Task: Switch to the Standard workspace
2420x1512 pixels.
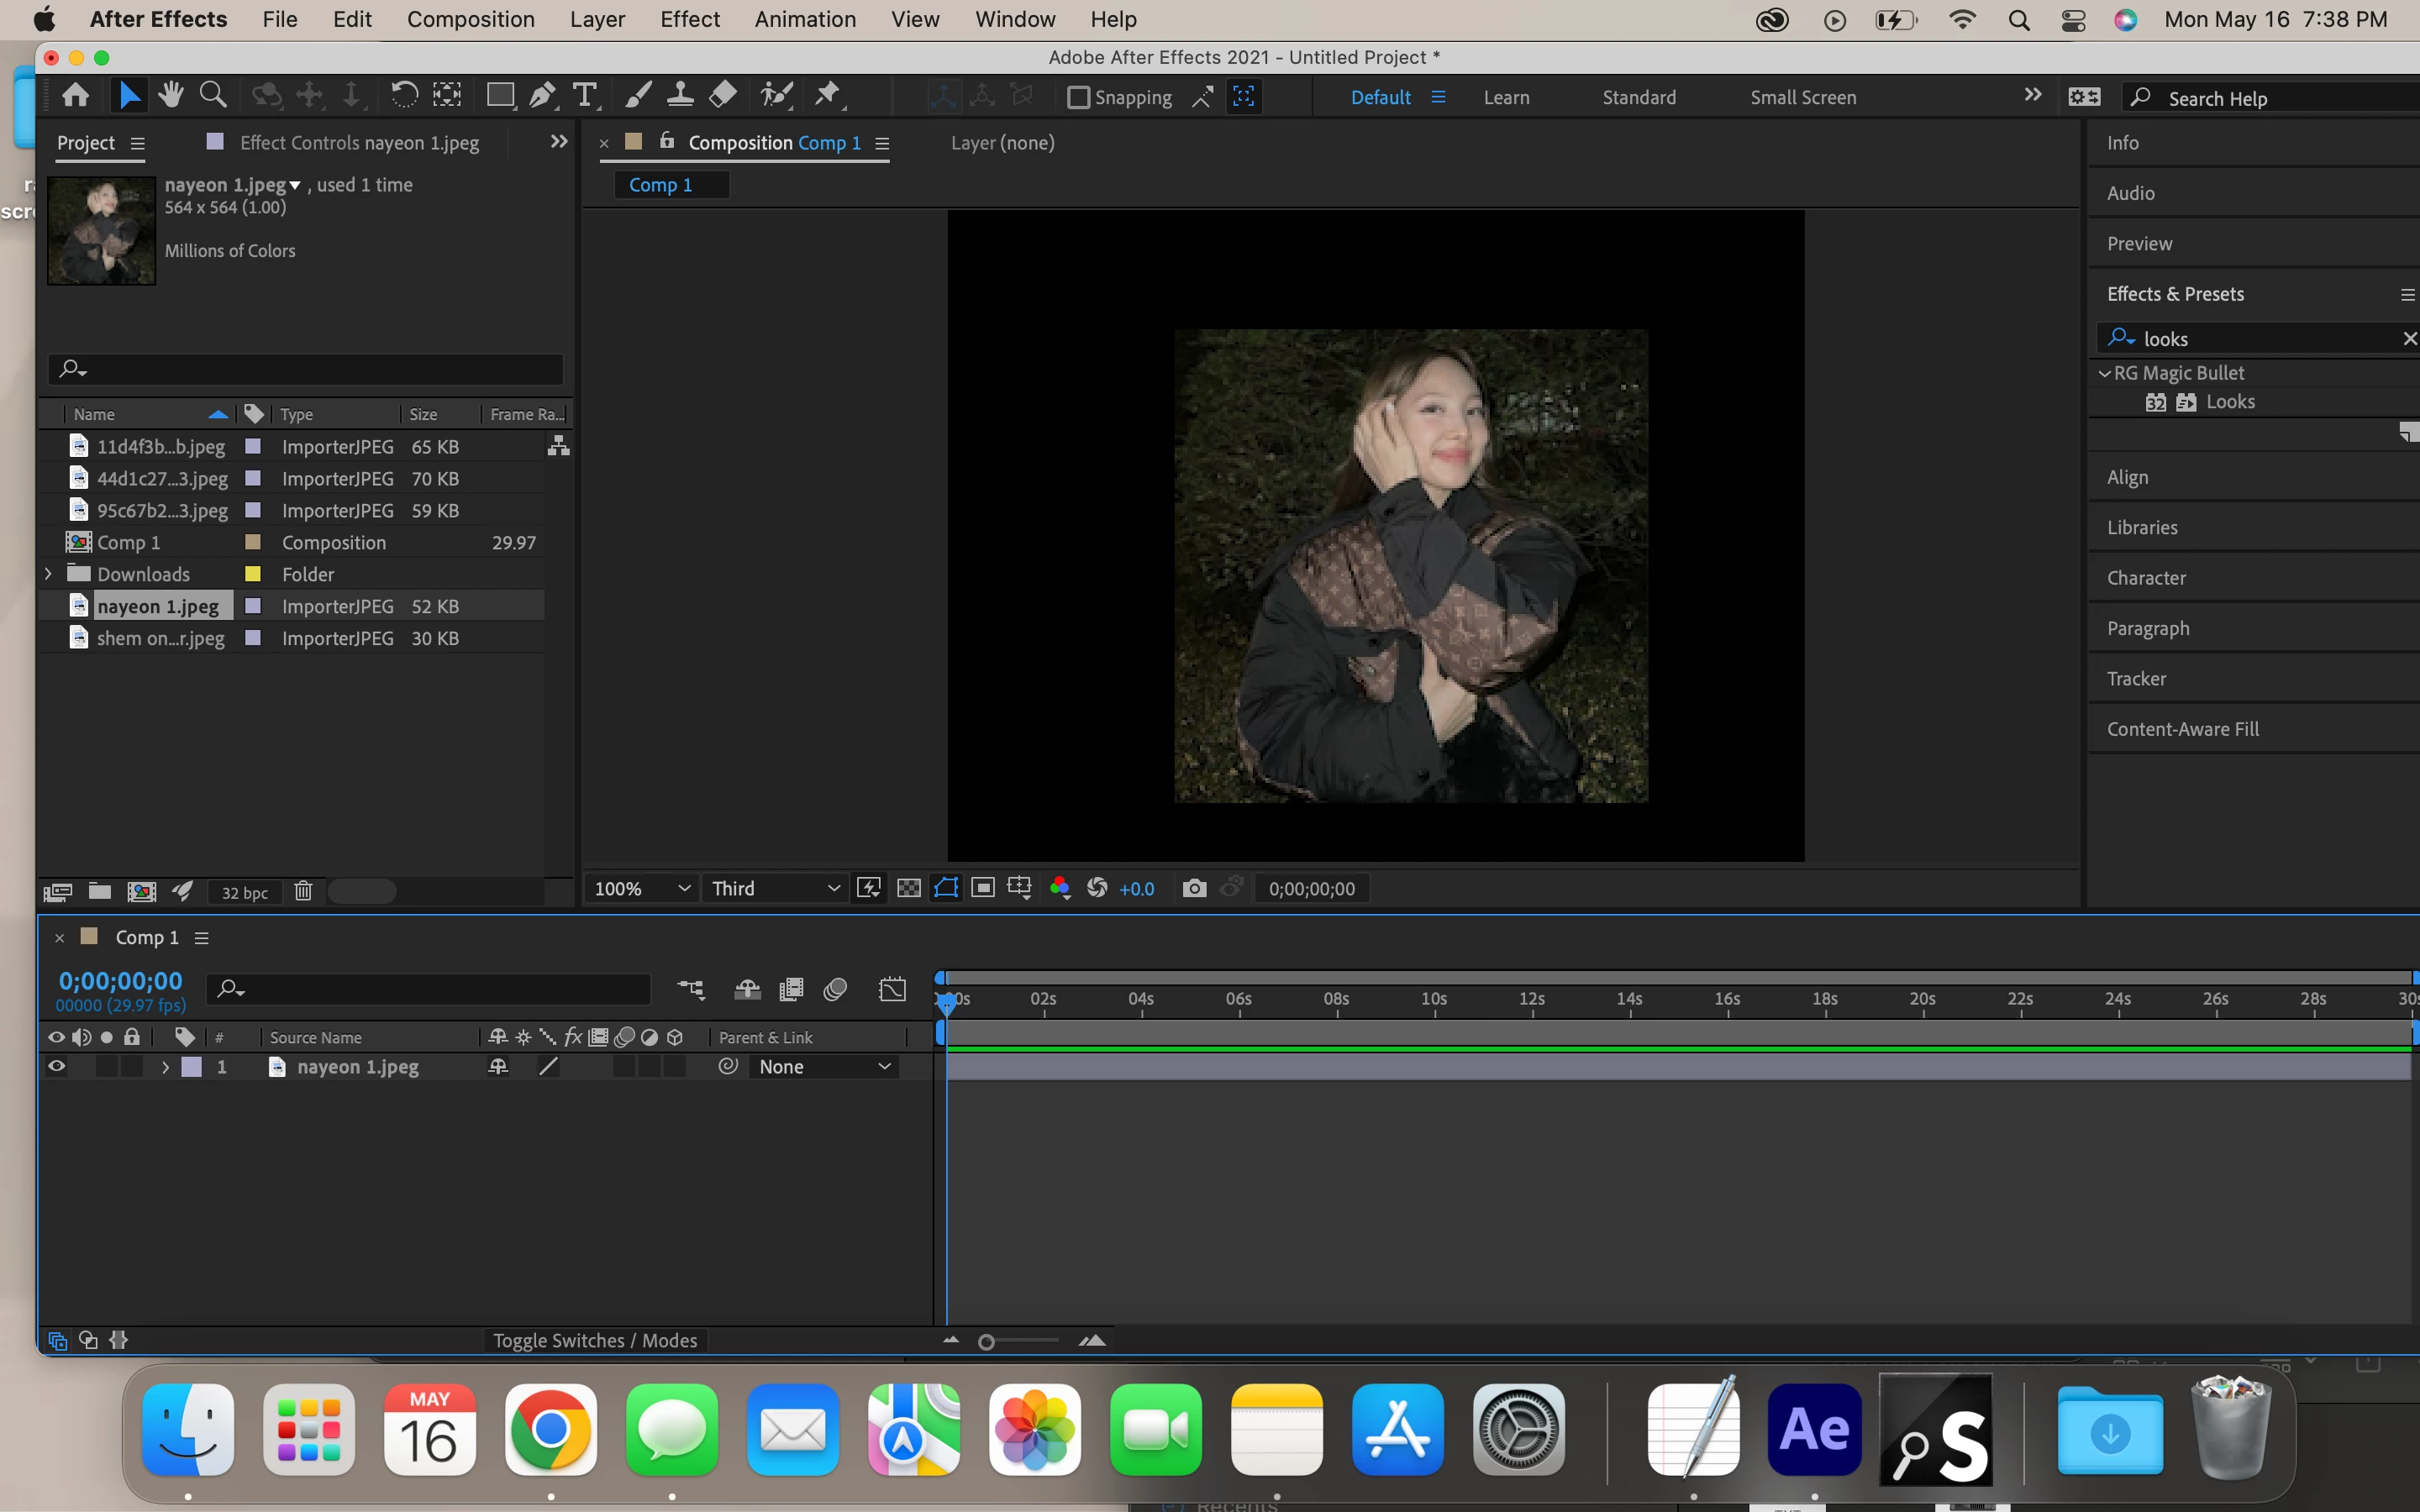Action: pos(1638,97)
